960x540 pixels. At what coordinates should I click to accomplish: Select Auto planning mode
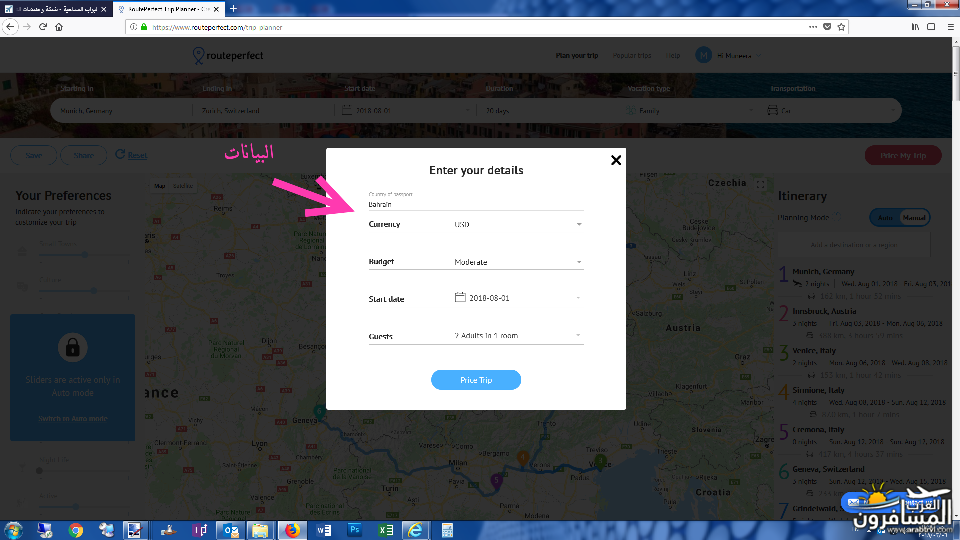point(885,217)
